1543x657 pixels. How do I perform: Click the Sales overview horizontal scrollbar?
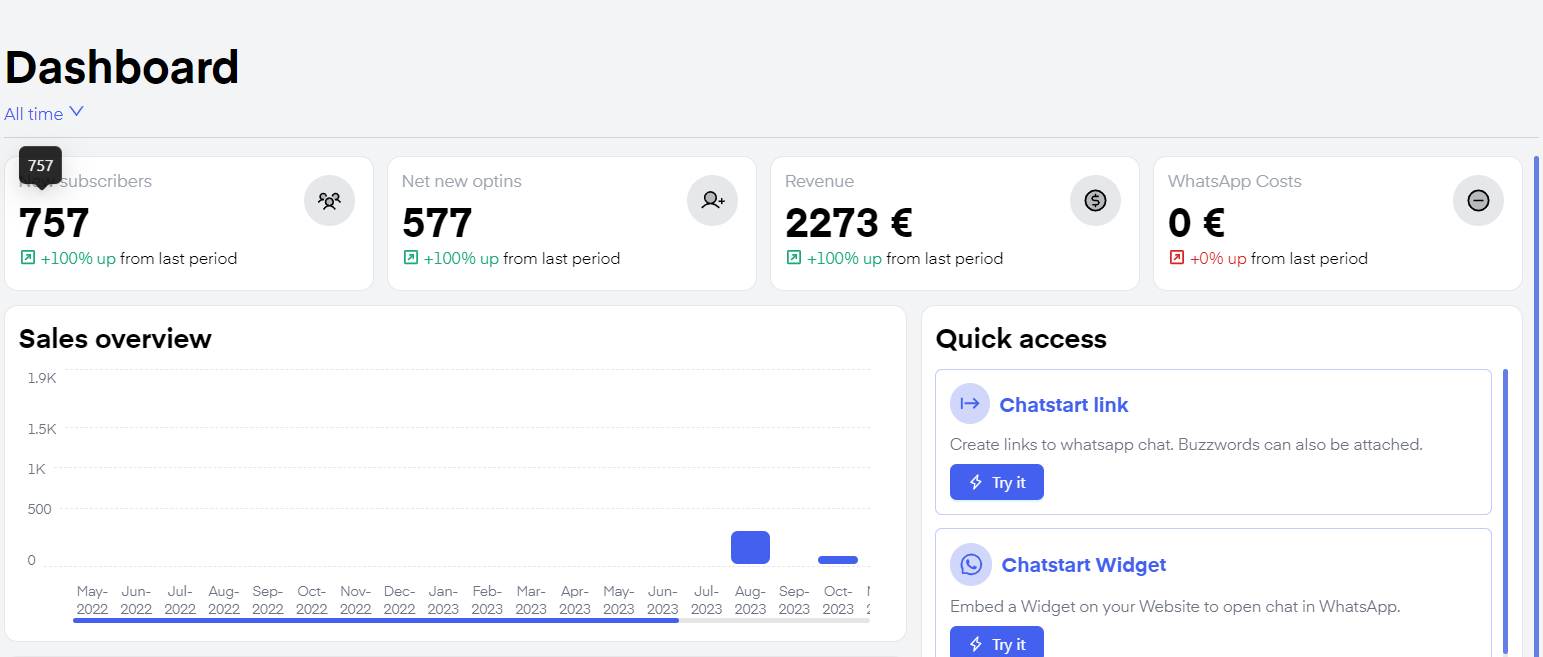(x=375, y=620)
